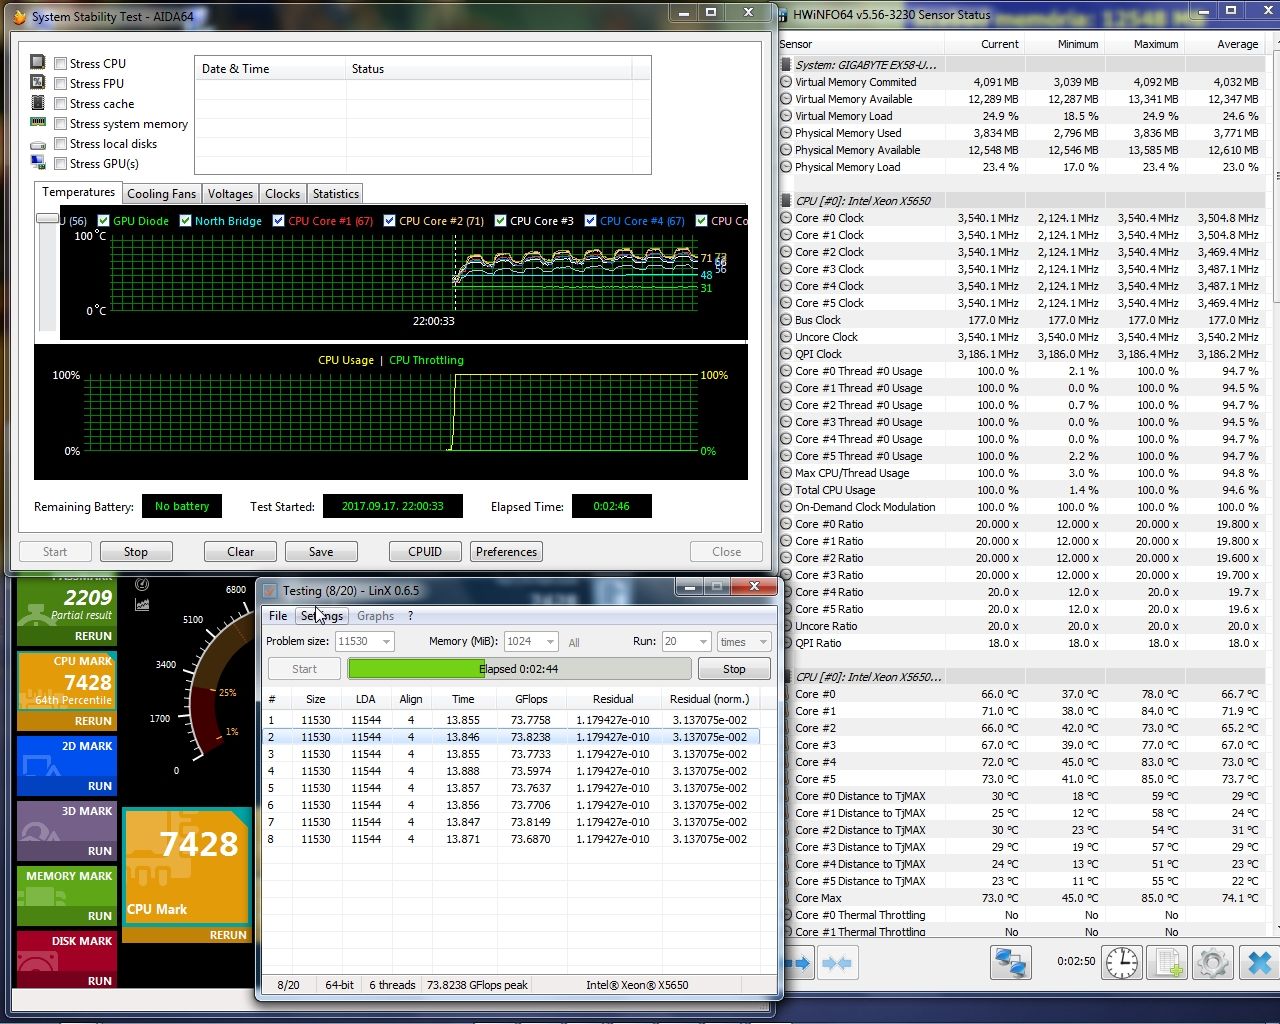This screenshot has height=1024, width=1280.
Task: Open the Graphs menu in LinX
Action: [x=375, y=616]
